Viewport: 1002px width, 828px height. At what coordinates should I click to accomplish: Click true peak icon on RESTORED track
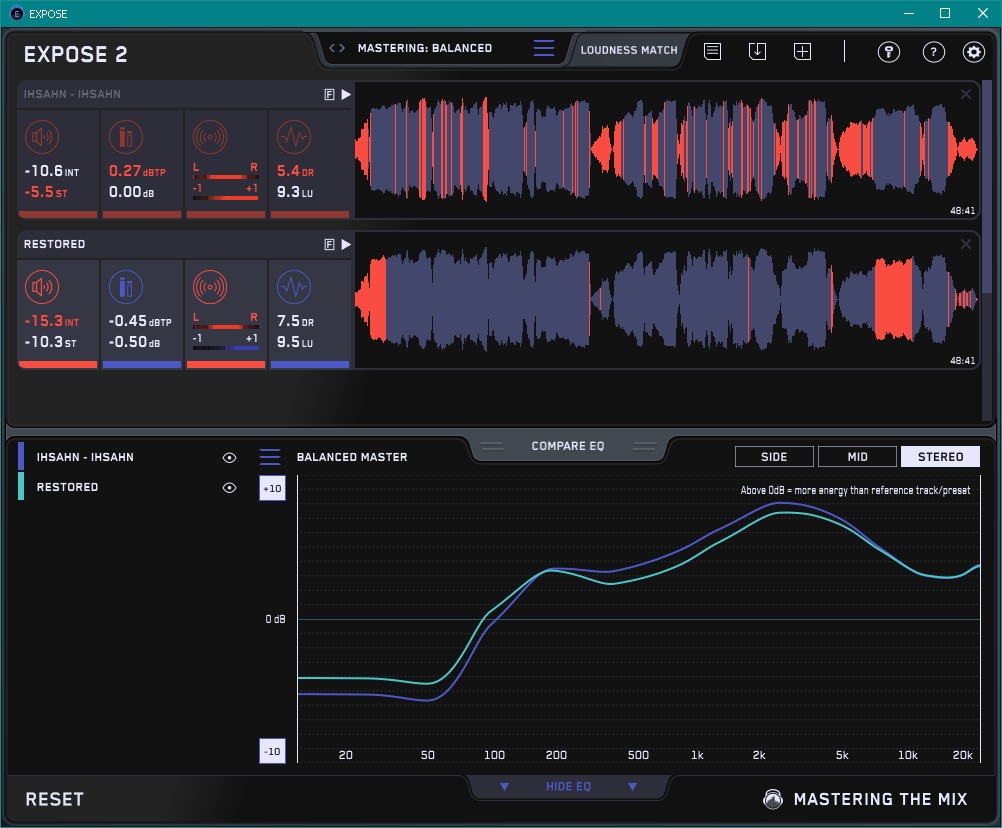click(124, 288)
